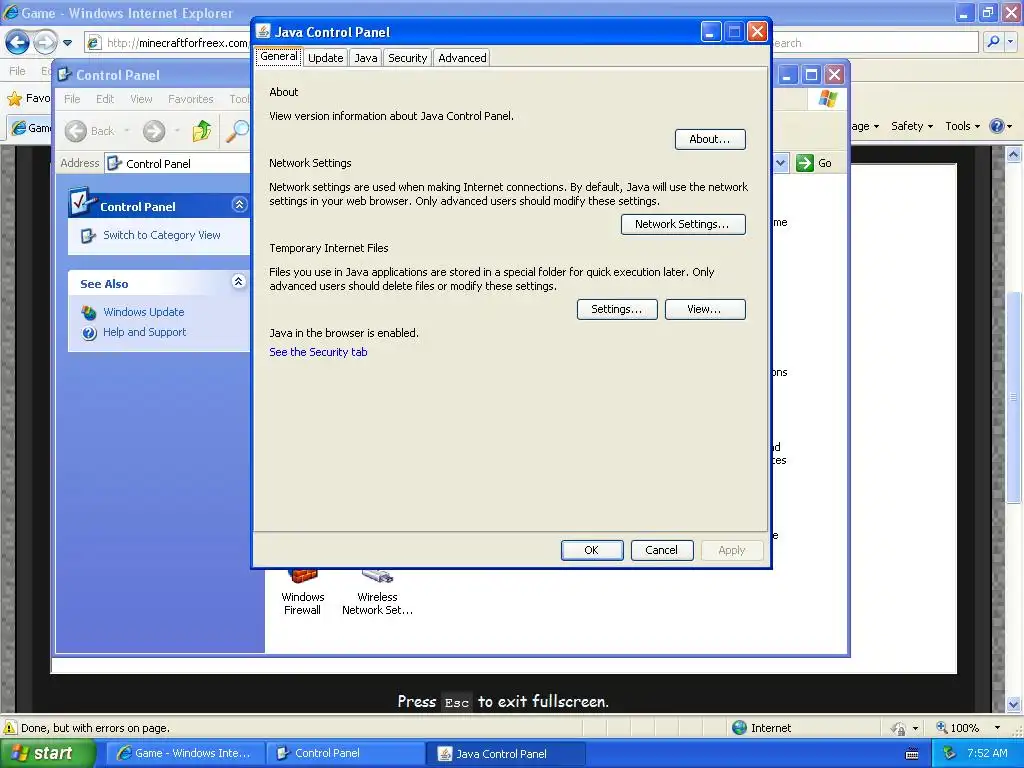Click Control Panel Back arrow icon
The height and width of the screenshot is (768, 1024).
(x=76, y=131)
